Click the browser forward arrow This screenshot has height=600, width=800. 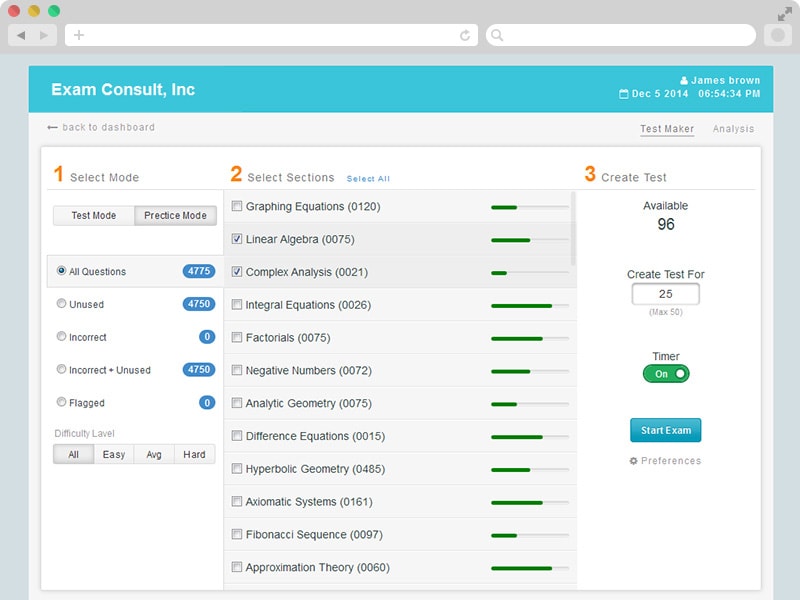[x=44, y=35]
